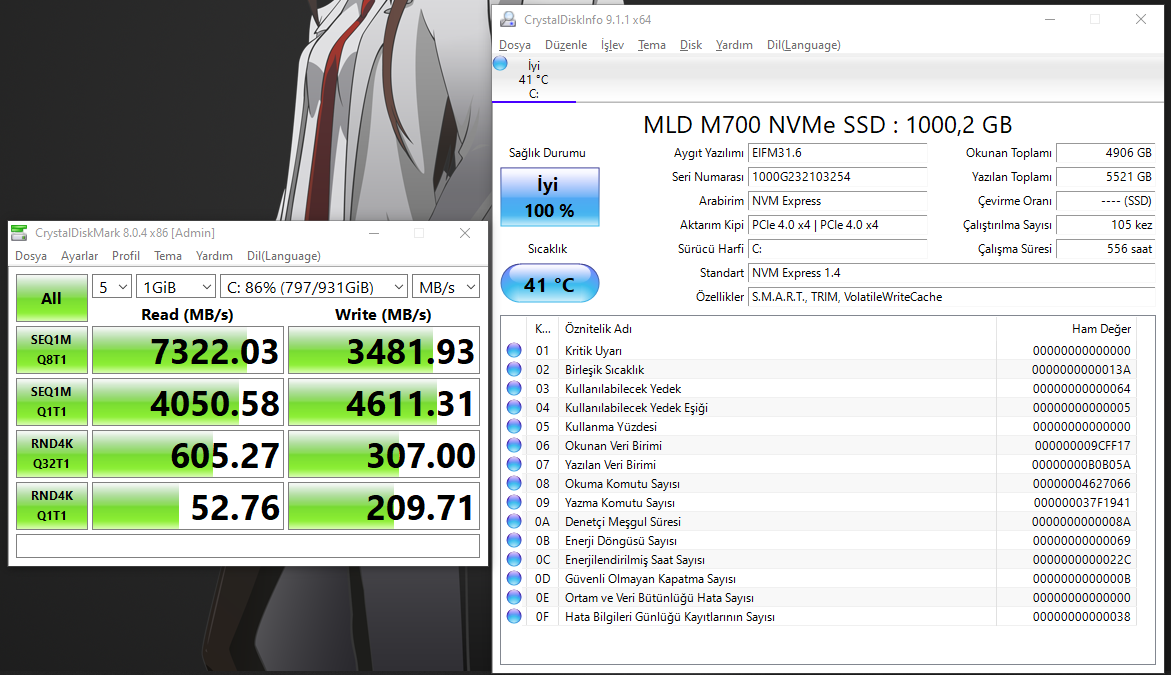Click the Aktarım Kipi value PCIe 4.0 x4
Image resolution: width=1171 pixels, height=675 pixels.
click(837, 225)
